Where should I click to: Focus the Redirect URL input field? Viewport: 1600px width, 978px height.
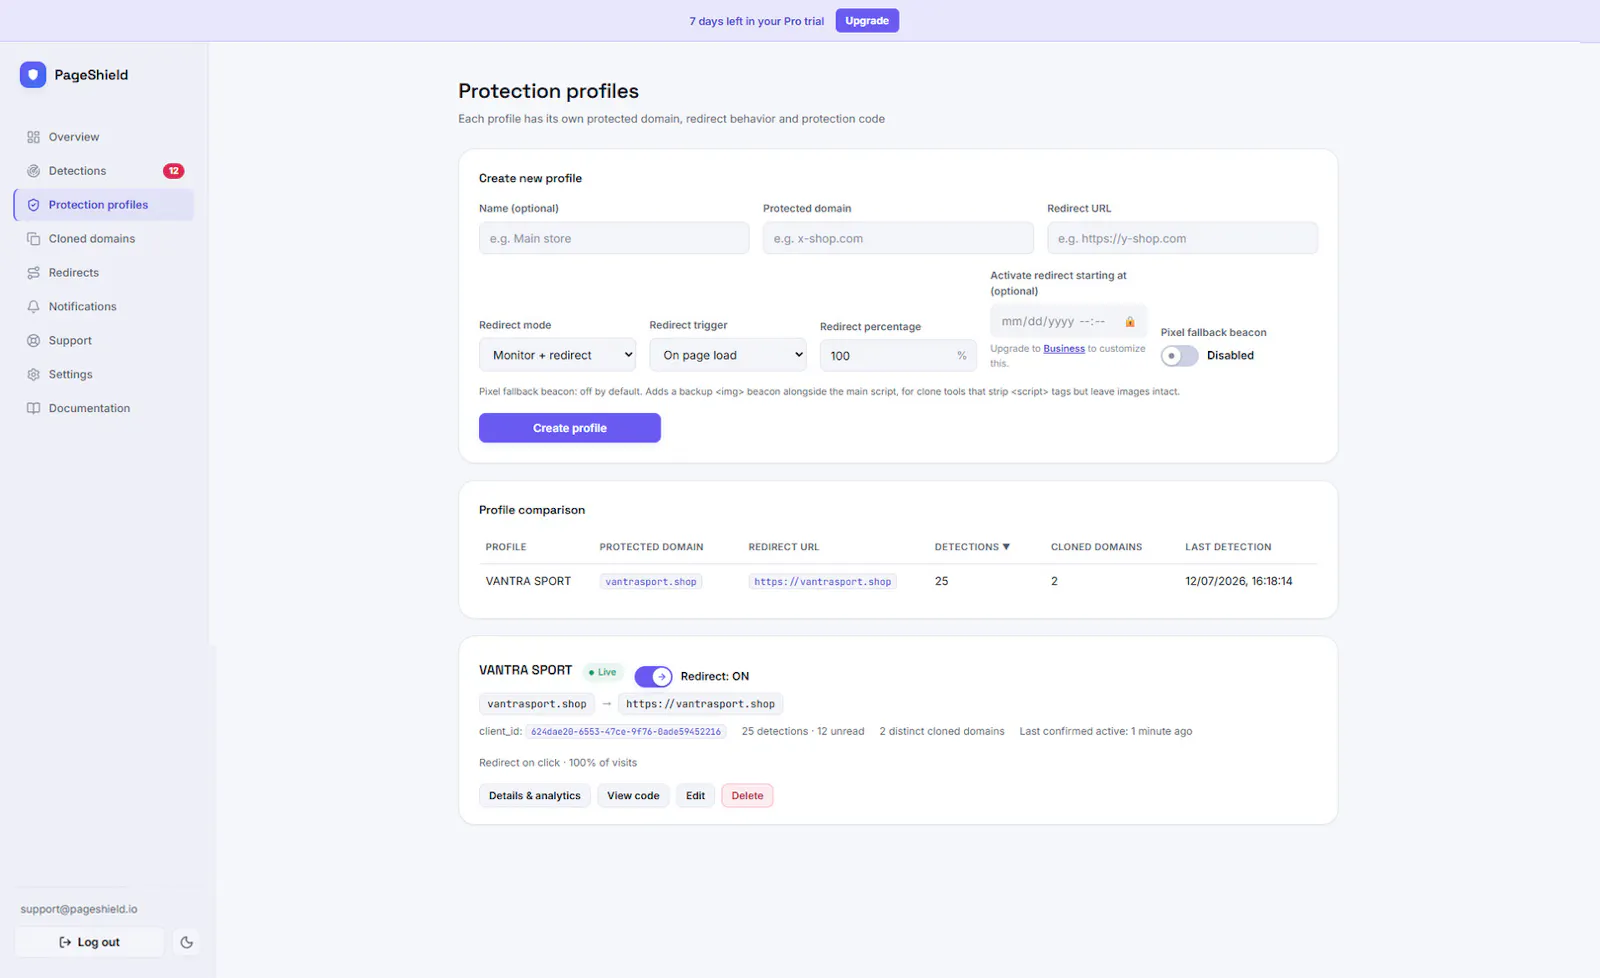click(1182, 238)
